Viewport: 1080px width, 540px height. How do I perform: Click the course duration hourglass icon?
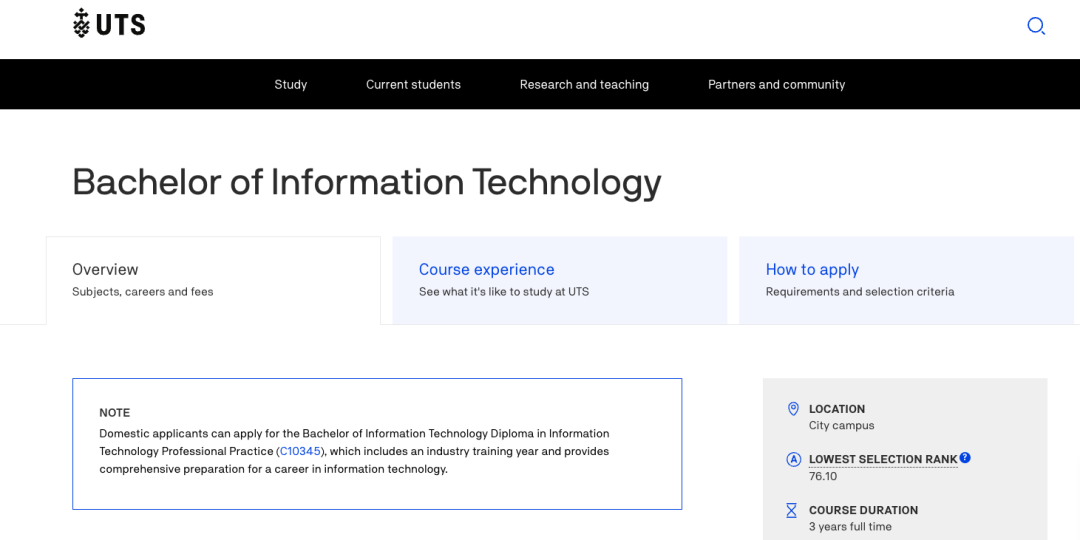pos(792,510)
